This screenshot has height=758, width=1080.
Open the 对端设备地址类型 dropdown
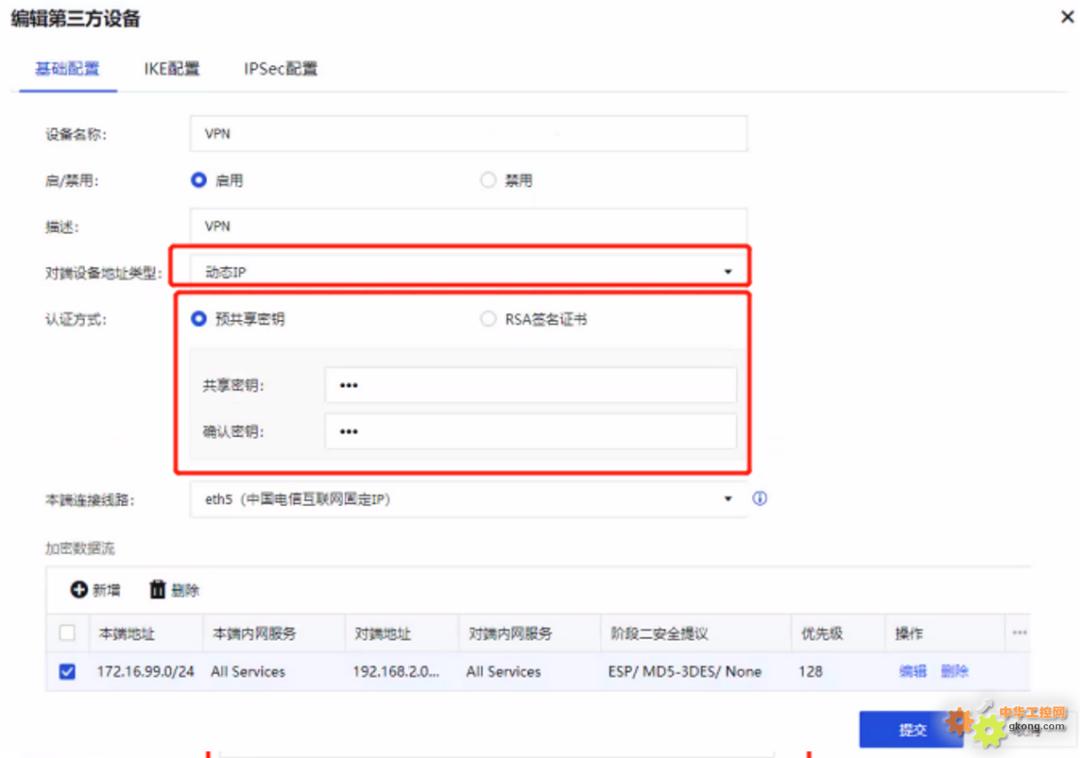(468, 272)
